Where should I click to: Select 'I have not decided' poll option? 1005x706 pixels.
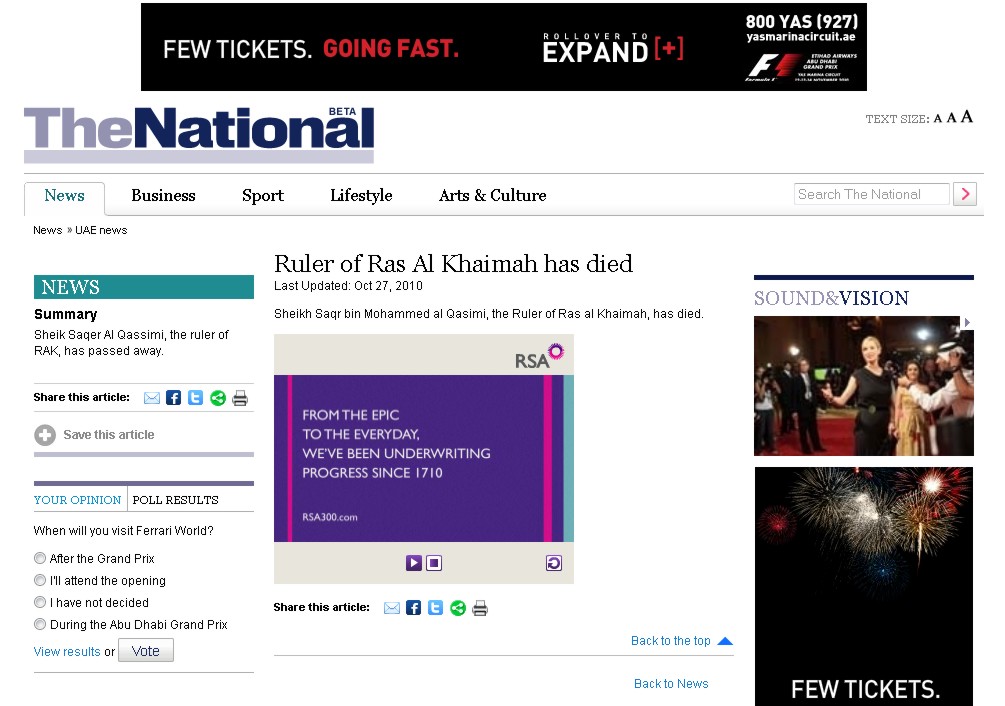(x=40, y=602)
